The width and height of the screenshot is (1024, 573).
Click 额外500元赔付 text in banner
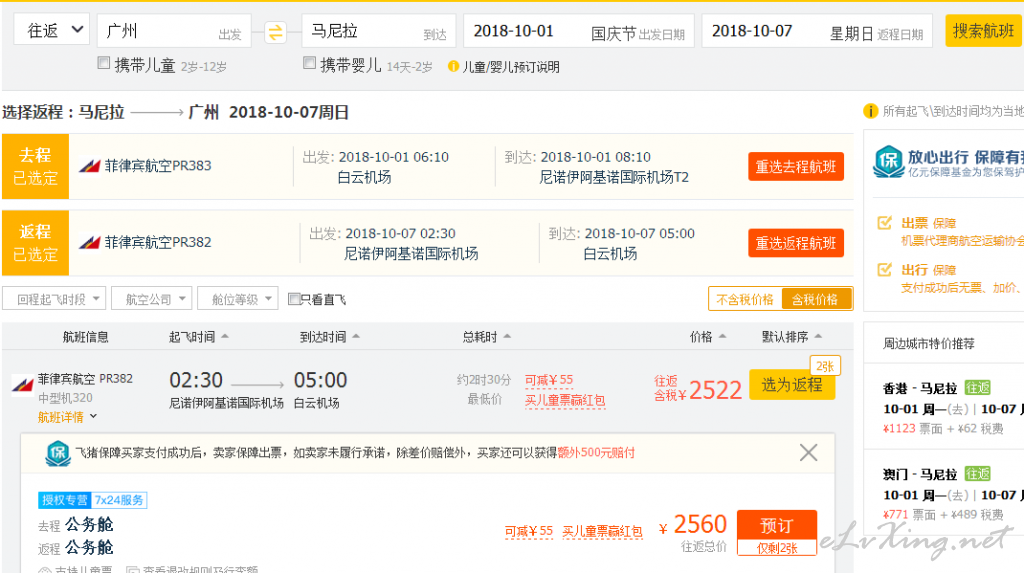(596, 453)
